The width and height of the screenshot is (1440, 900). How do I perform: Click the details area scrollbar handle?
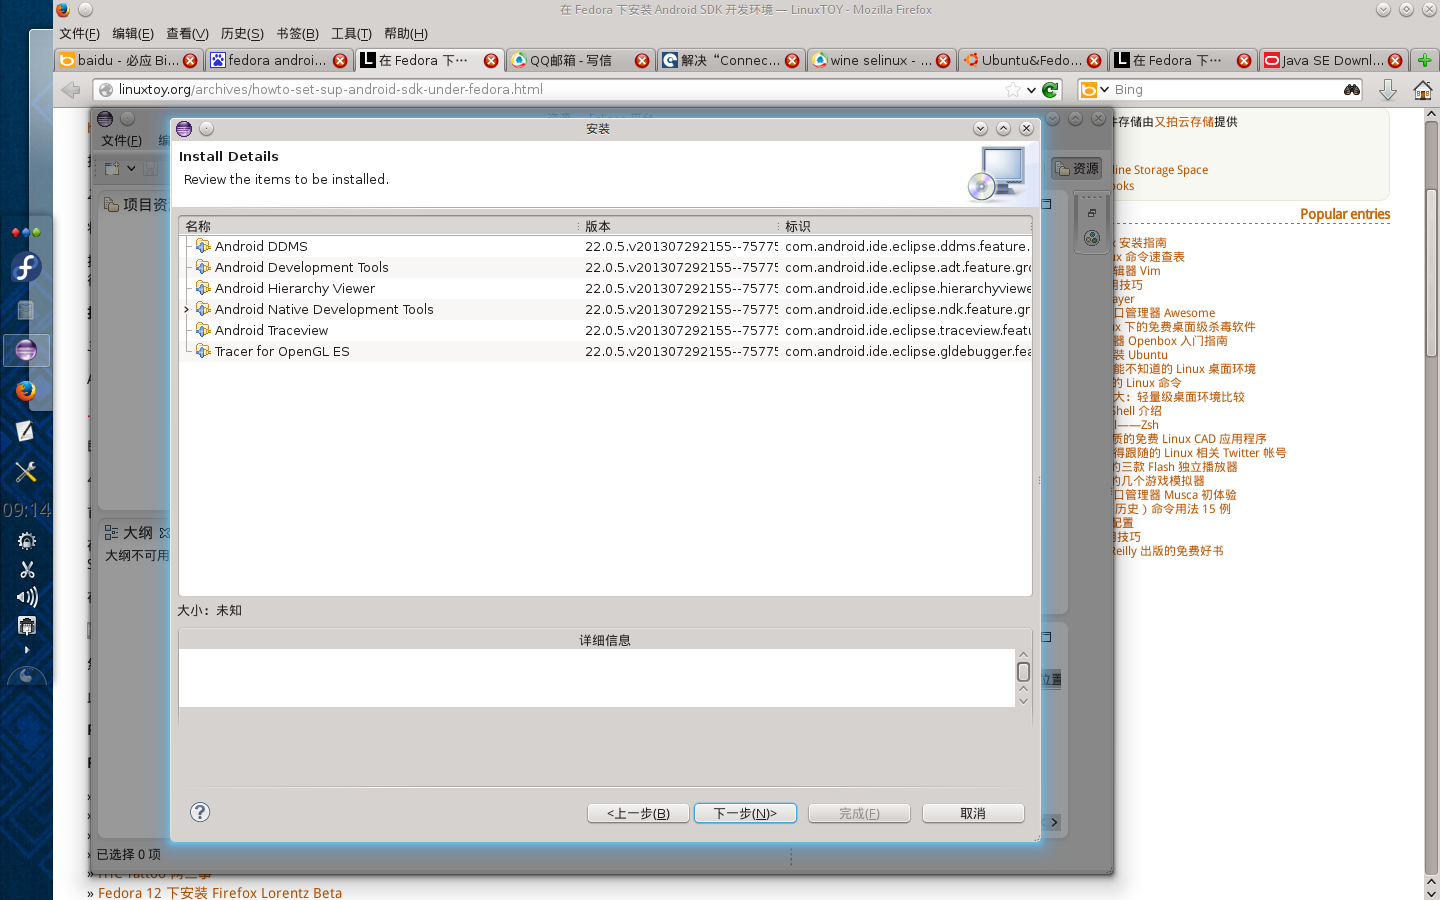[1023, 672]
